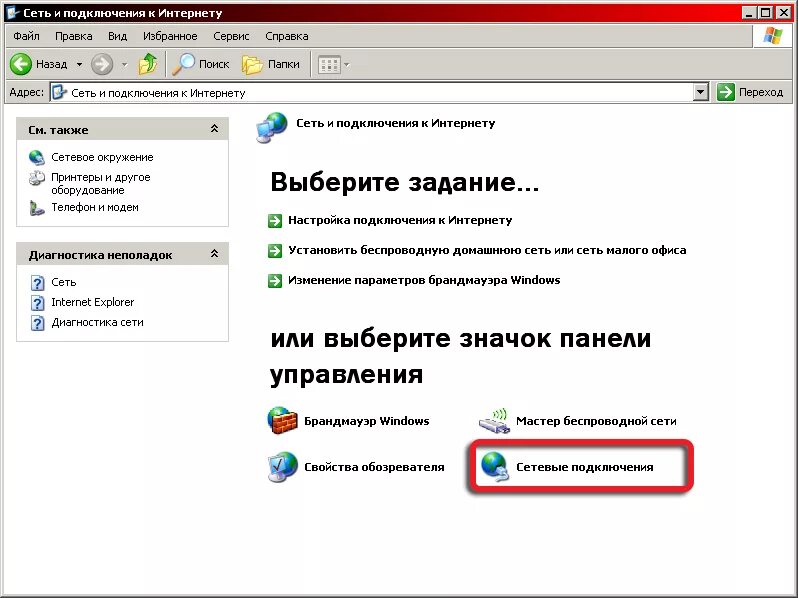Open the Правка menu
798x598 pixels.
tap(74, 36)
